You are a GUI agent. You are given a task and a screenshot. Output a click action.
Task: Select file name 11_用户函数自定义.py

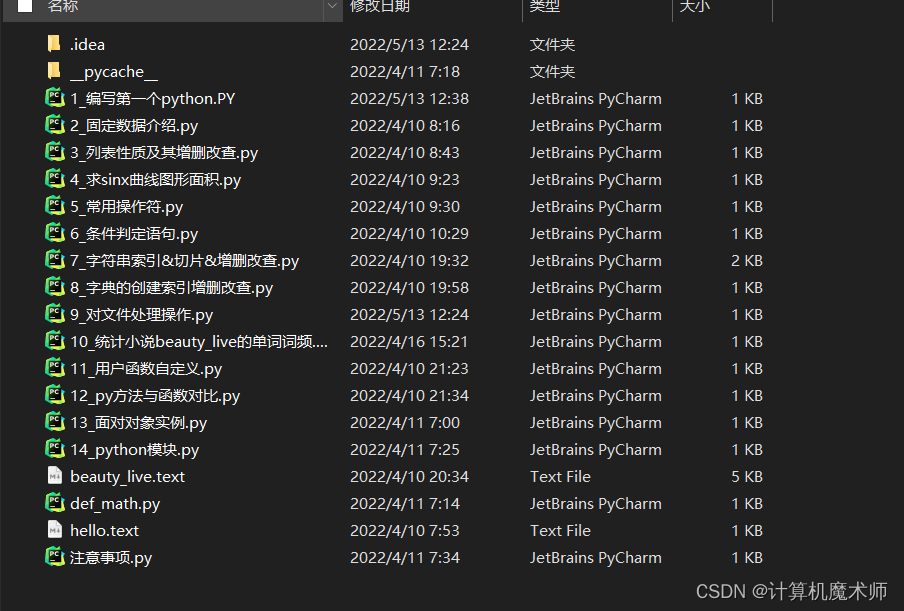point(146,368)
